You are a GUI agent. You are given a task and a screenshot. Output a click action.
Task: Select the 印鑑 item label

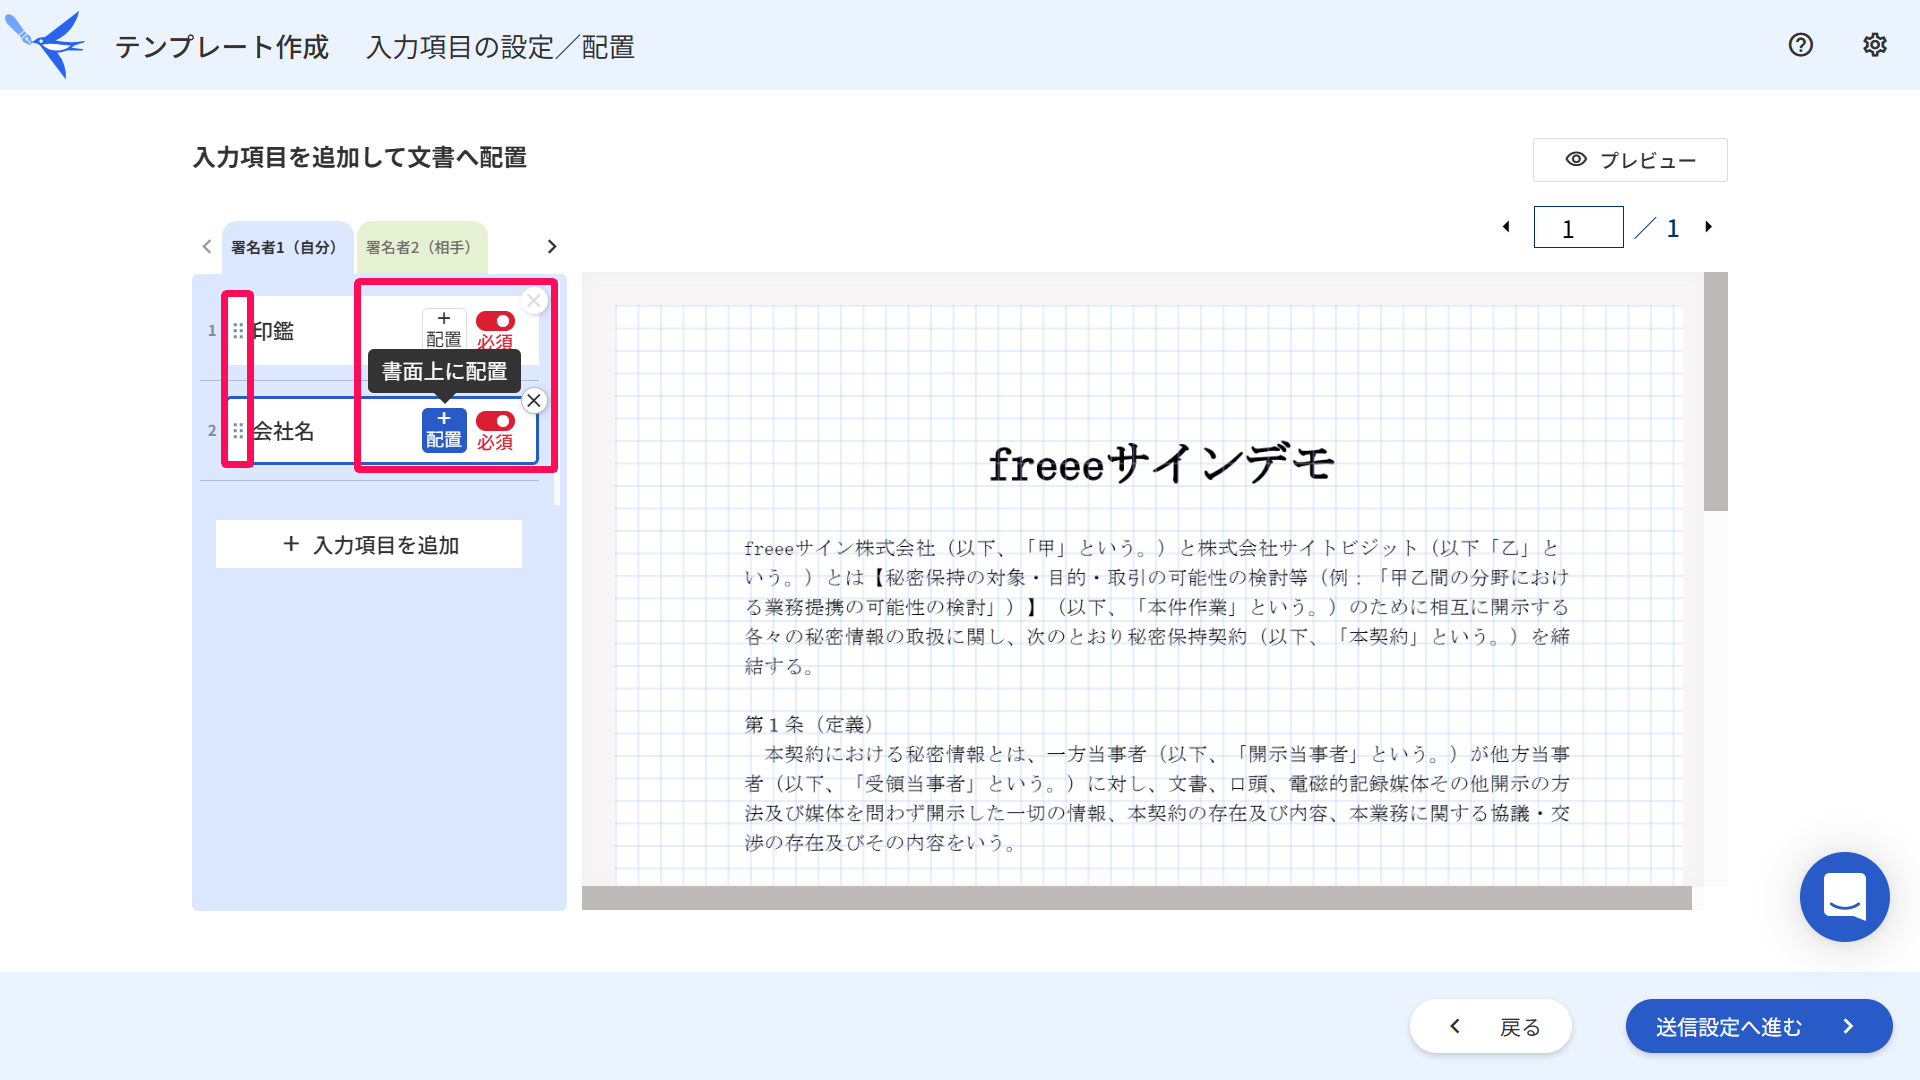(x=273, y=331)
